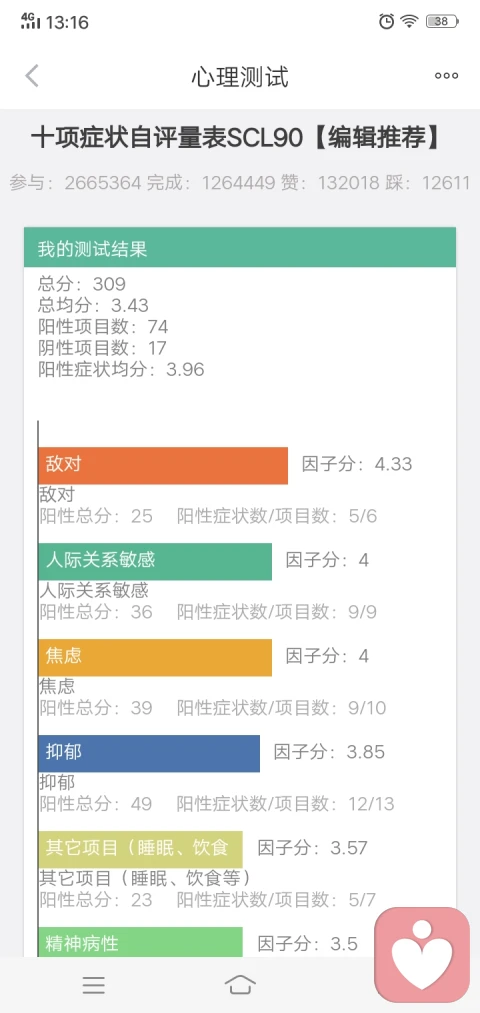Tap the 赞：132018 like count
Image resolution: width=480 pixels, height=1013 pixels.
coord(329,183)
